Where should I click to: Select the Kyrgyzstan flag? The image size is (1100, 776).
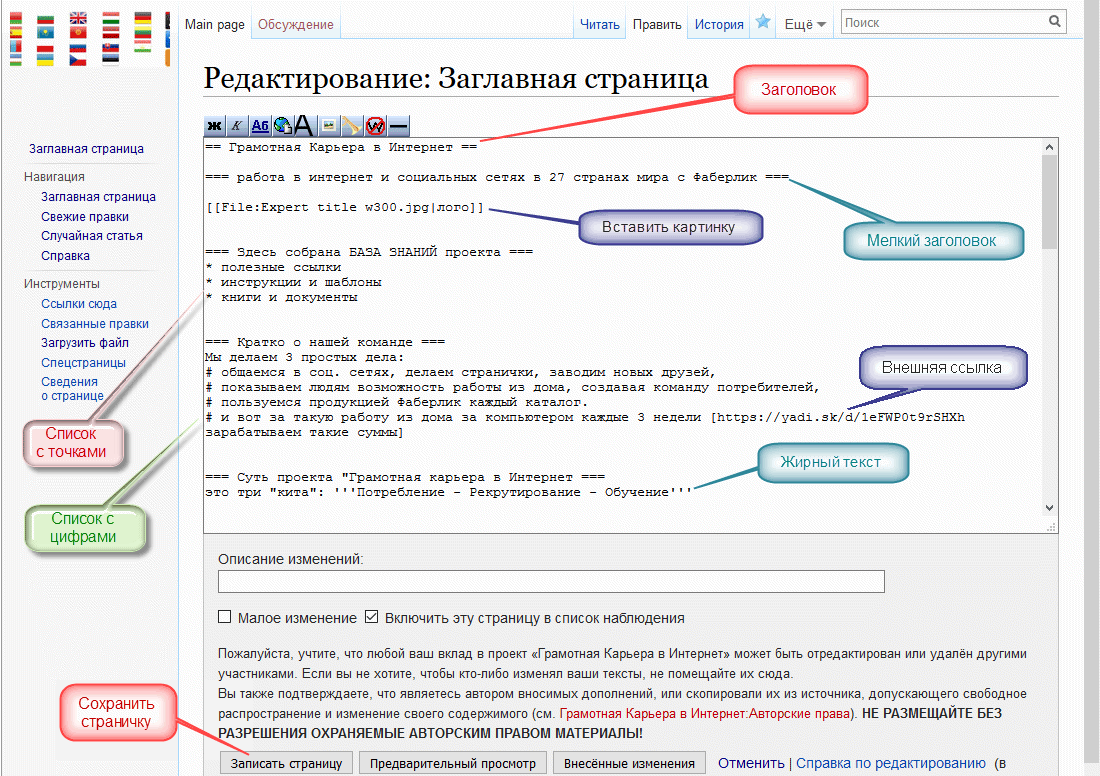(x=79, y=32)
